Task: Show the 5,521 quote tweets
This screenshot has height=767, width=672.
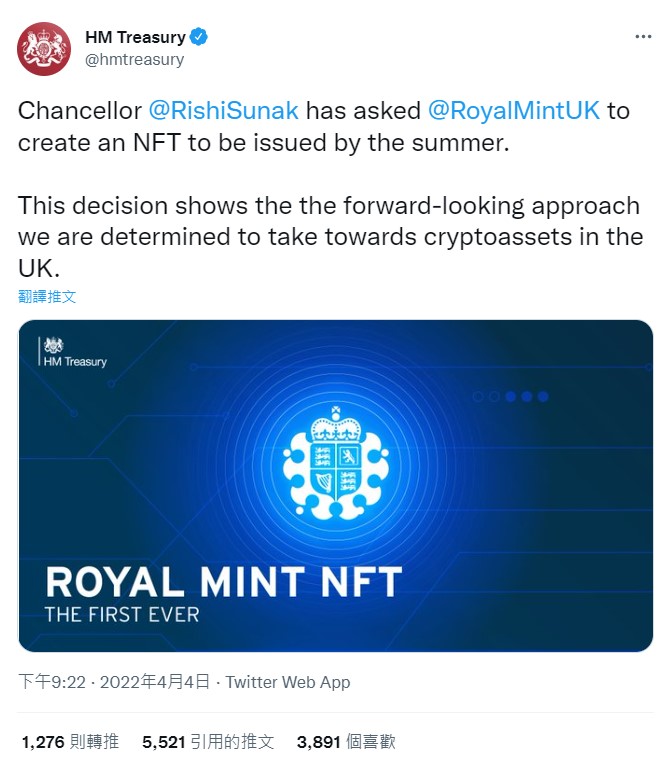Action: (x=208, y=741)
